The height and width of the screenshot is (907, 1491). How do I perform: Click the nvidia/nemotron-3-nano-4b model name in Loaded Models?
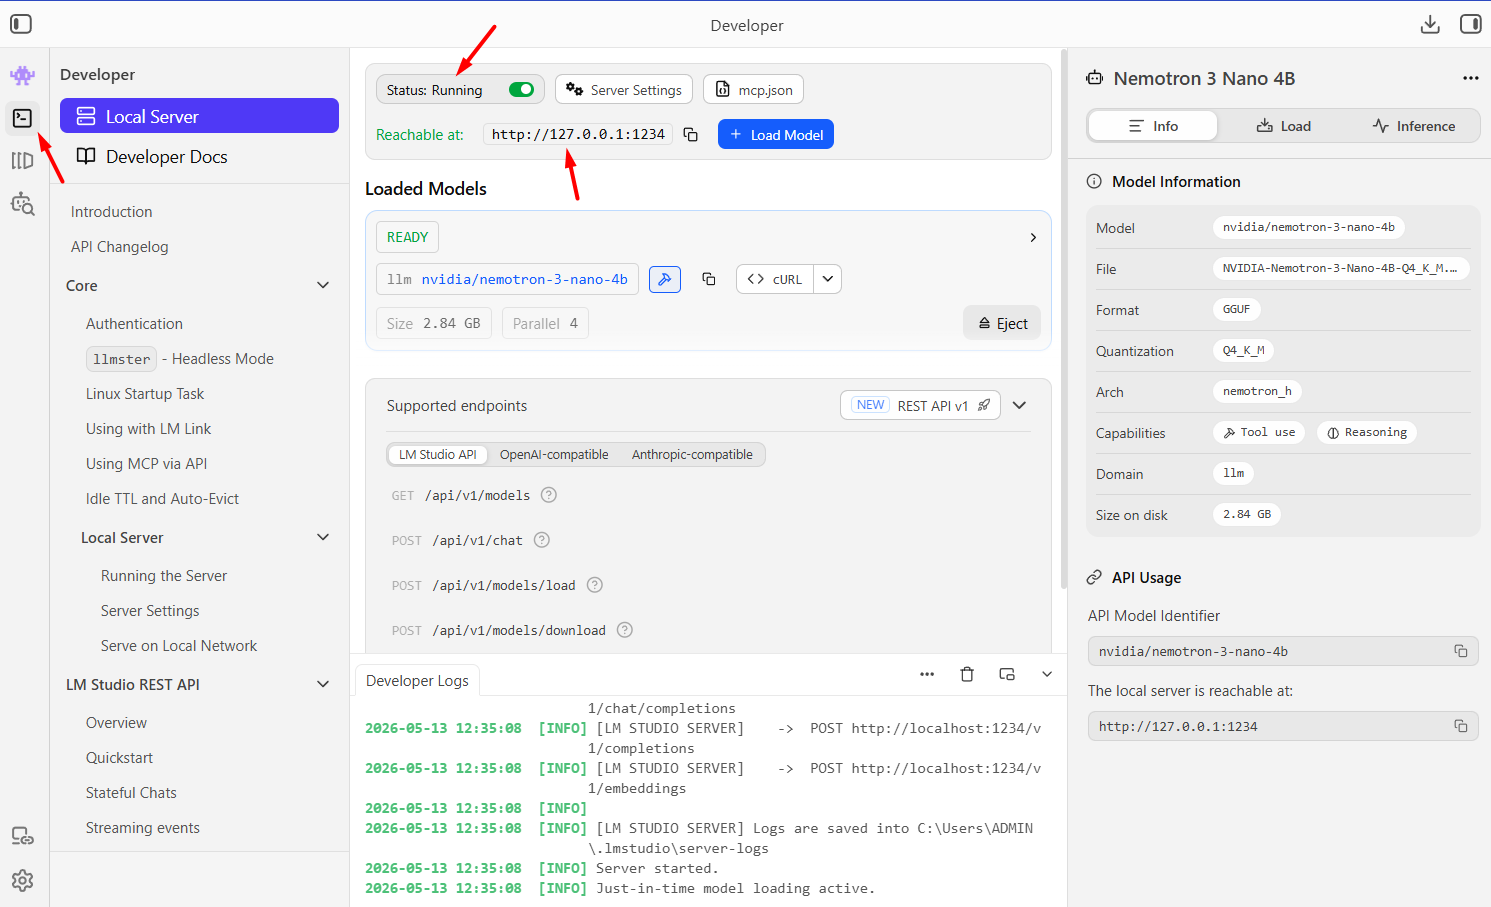(x=524, y=279)
